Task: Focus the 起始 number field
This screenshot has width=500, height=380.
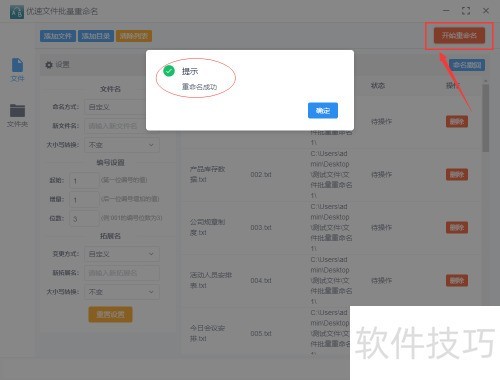Action: click(84, 181)
